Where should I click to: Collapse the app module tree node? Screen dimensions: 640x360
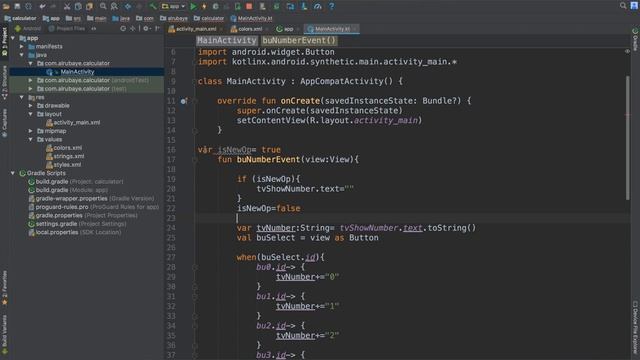[x=13, y=38]
